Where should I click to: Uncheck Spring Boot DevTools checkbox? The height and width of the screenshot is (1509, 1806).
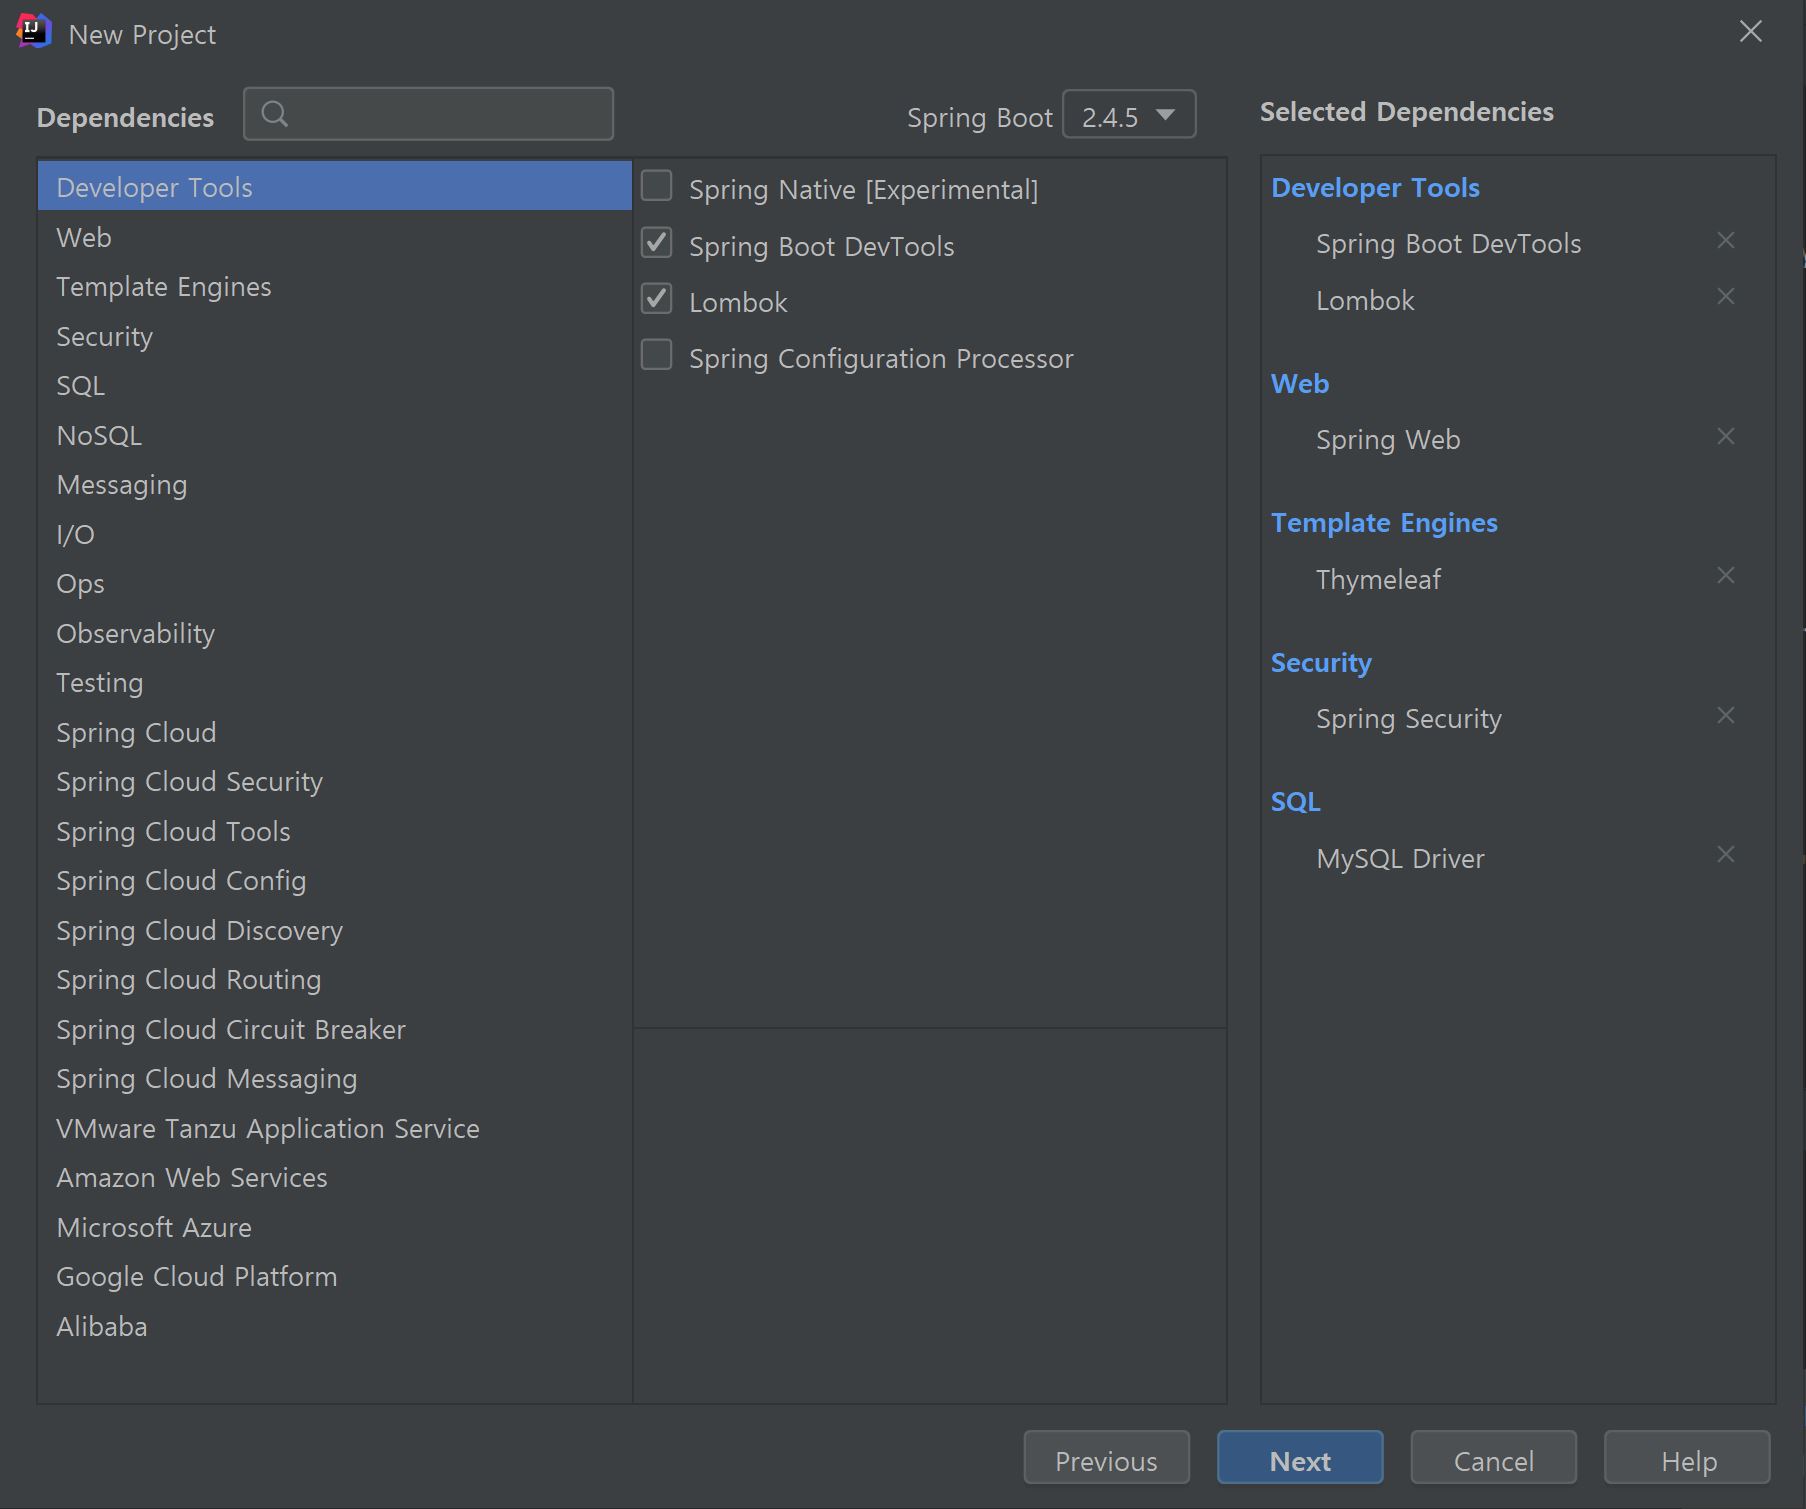pyautogui.click(x=656, y=242)
